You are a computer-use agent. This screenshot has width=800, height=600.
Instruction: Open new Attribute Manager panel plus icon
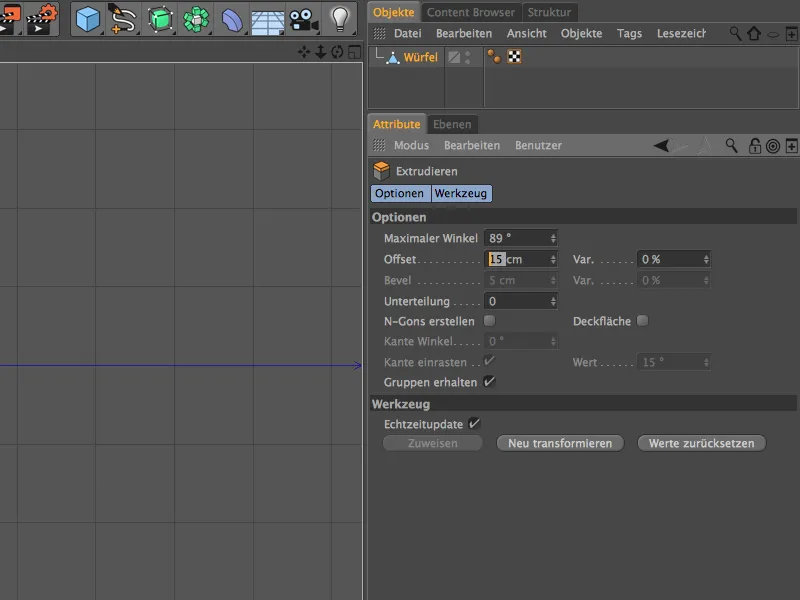click(x=791, y=146)
